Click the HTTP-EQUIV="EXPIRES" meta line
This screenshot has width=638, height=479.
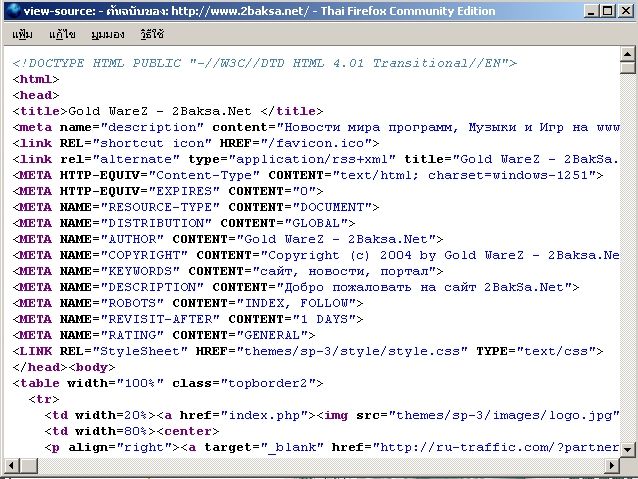(x=168, y=191)
